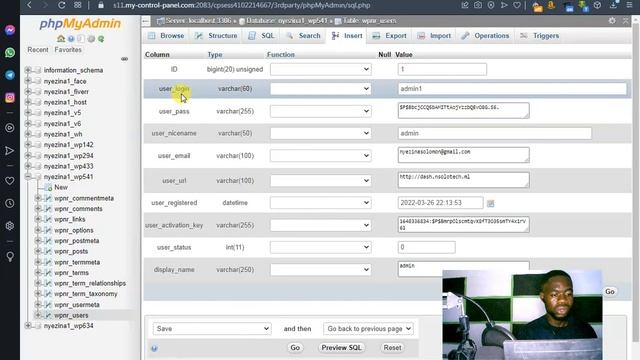Click the phpMyAdmin logo
Screen dimensions: 640x360
80,24
